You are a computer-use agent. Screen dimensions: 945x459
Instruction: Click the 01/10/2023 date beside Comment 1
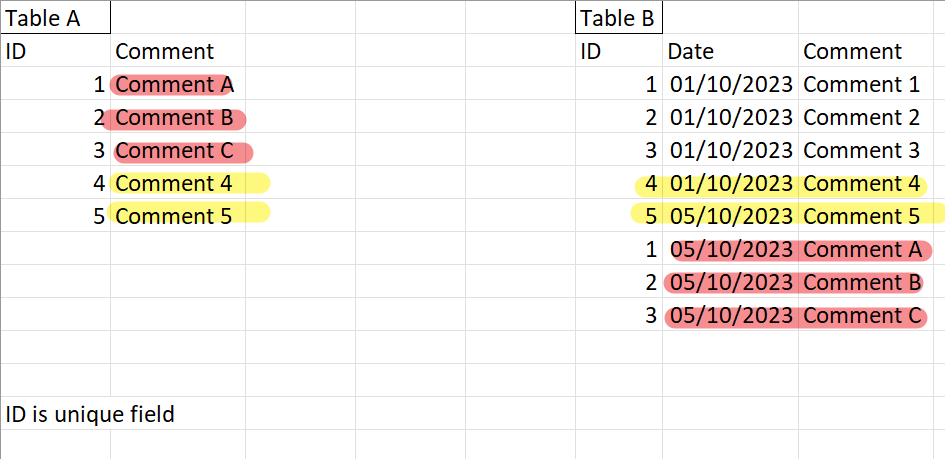point(730,84)
